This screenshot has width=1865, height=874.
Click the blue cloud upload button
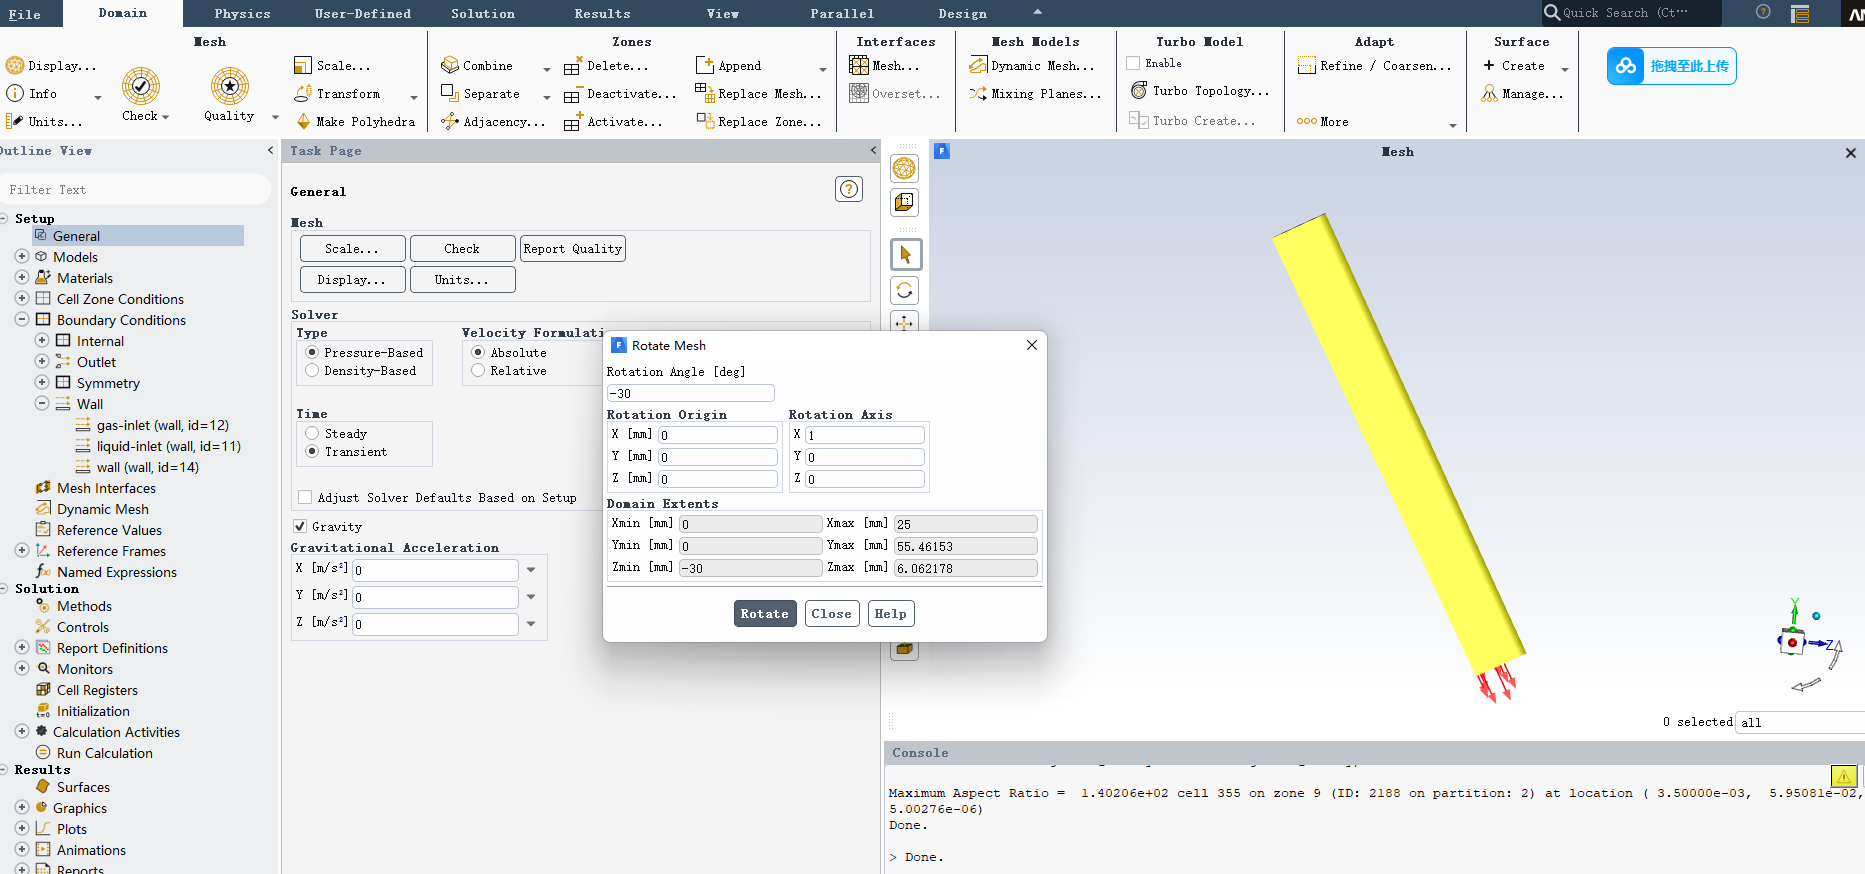pyautogui.click(x=1671, y=66)
